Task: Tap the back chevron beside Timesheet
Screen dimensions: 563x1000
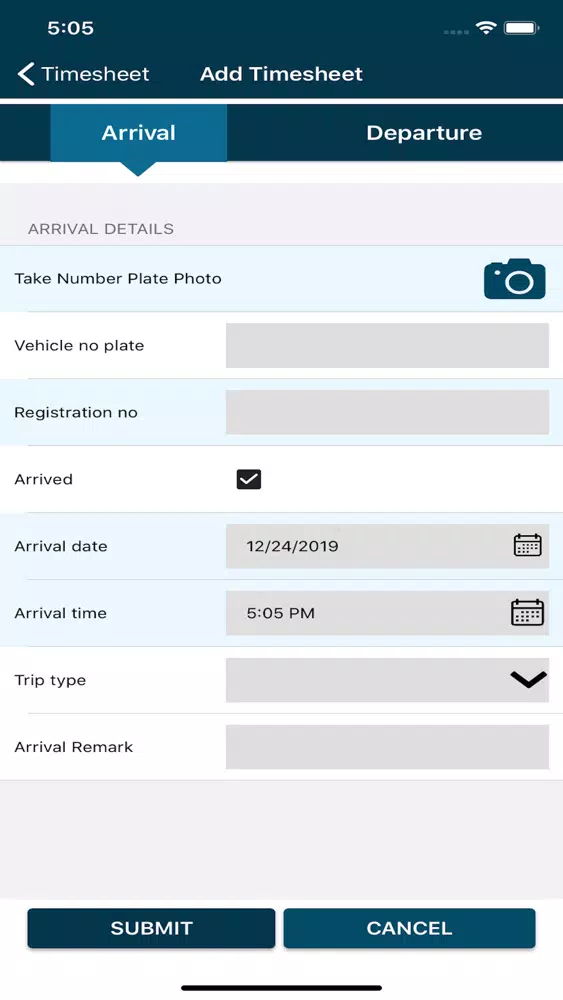Action: pos(26,74)
